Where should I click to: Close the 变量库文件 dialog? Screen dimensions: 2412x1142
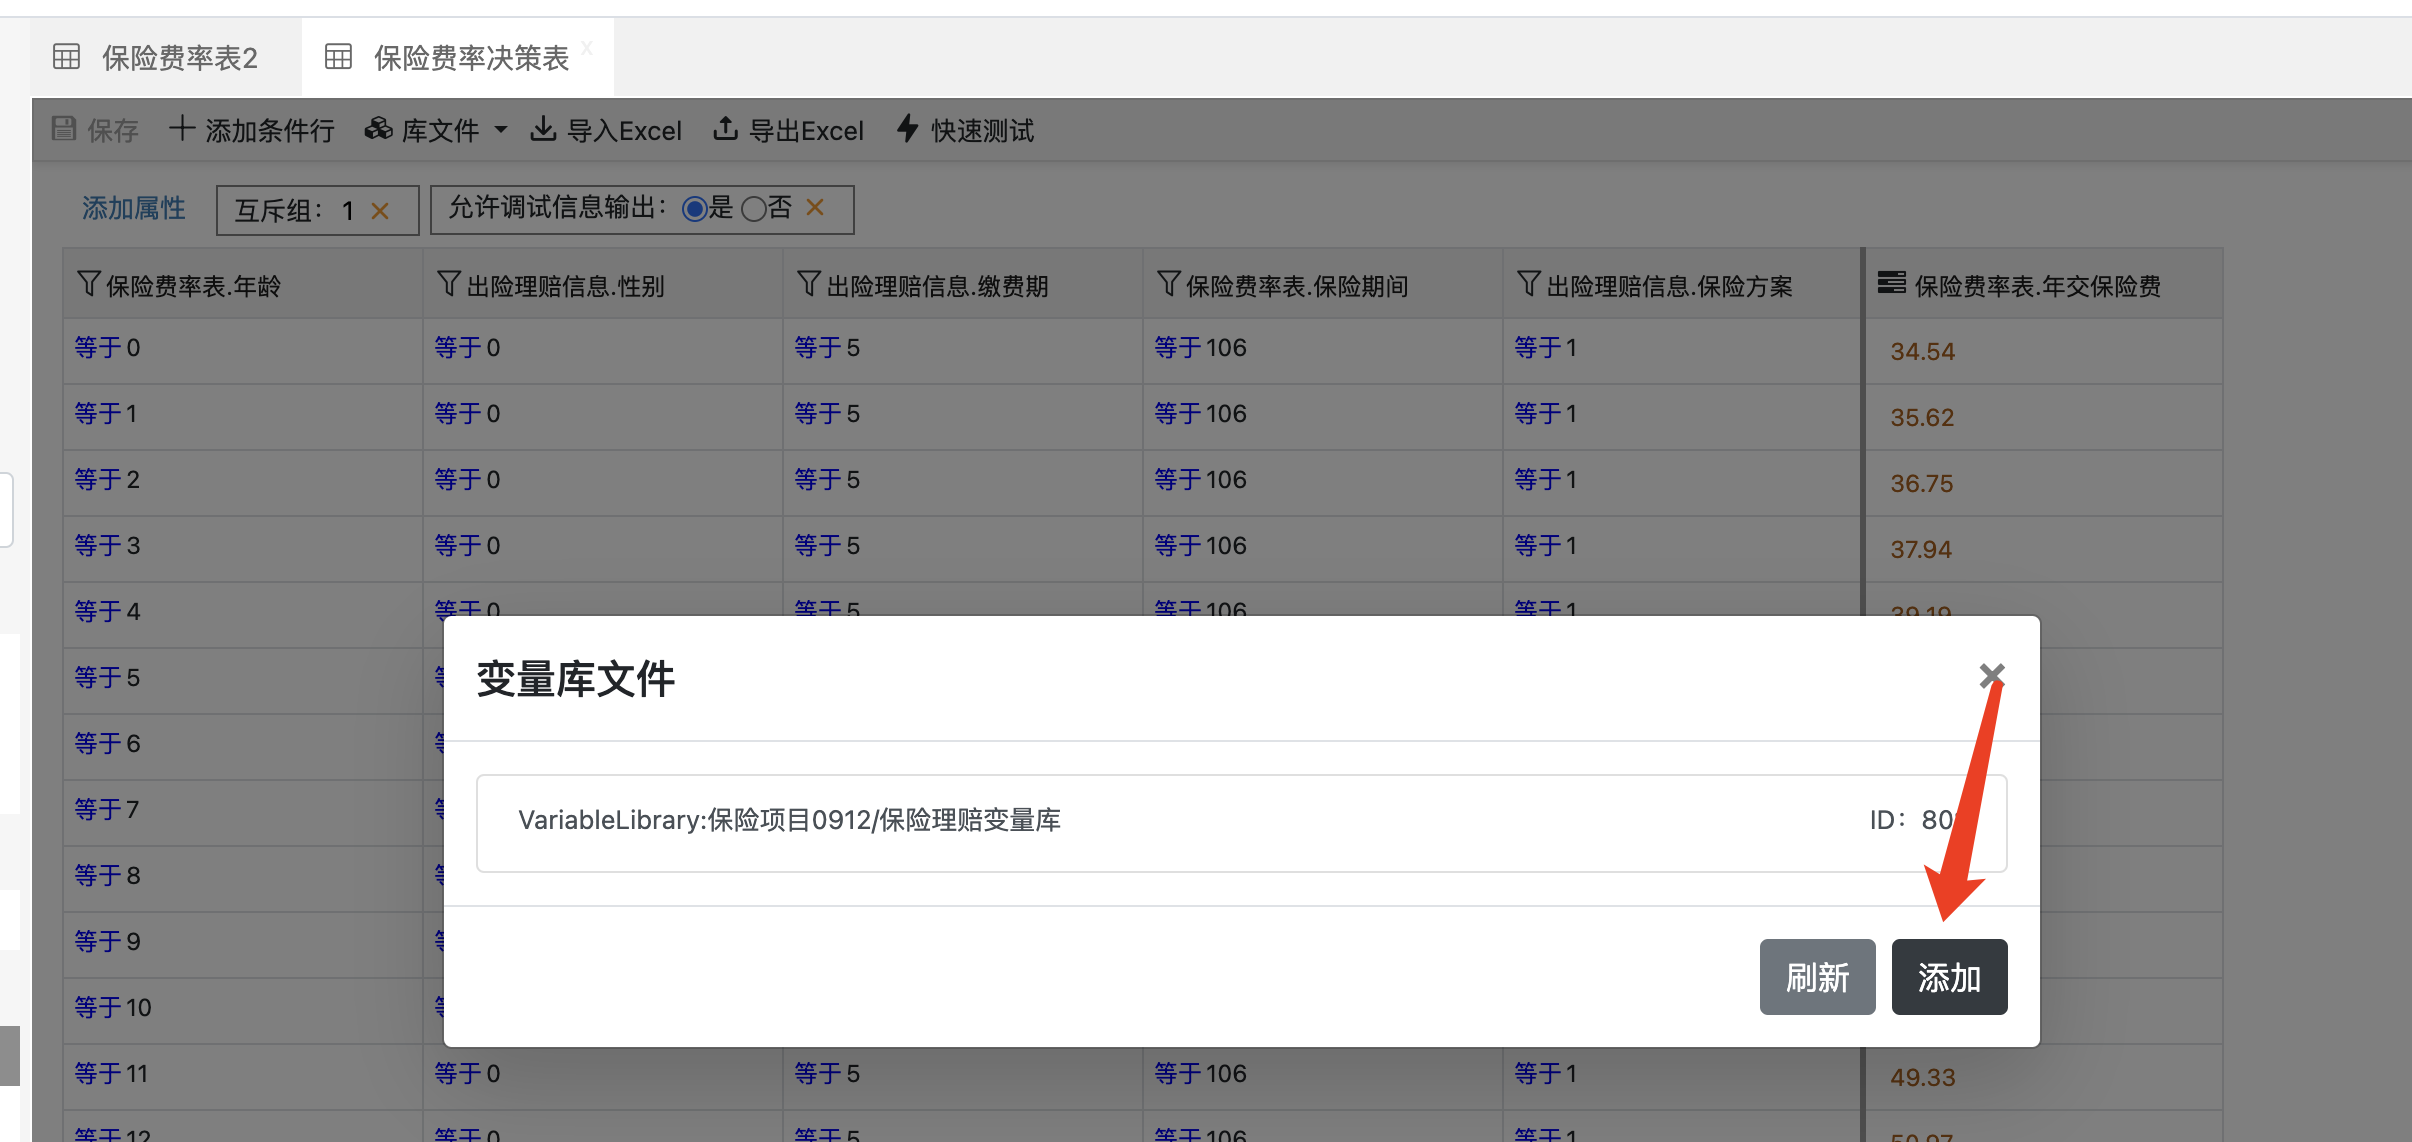(x=1991, y=676)
